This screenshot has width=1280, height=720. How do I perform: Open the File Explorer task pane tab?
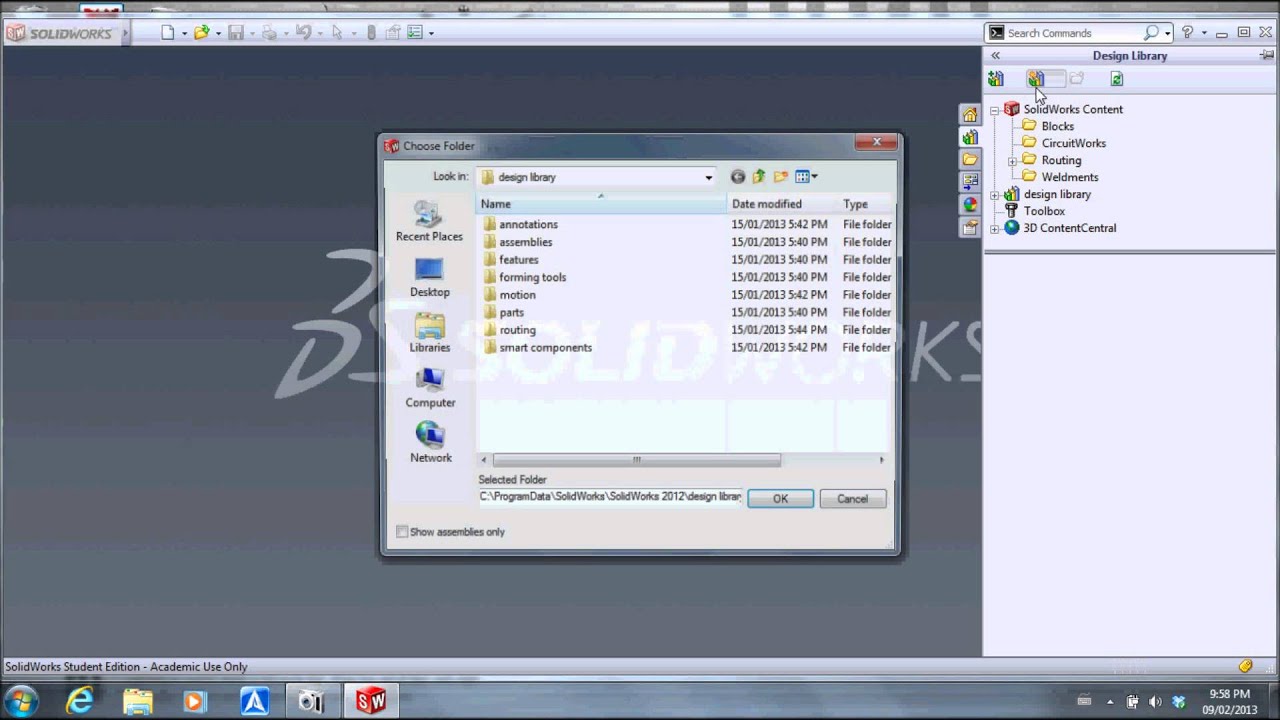(x=970, y=159)
